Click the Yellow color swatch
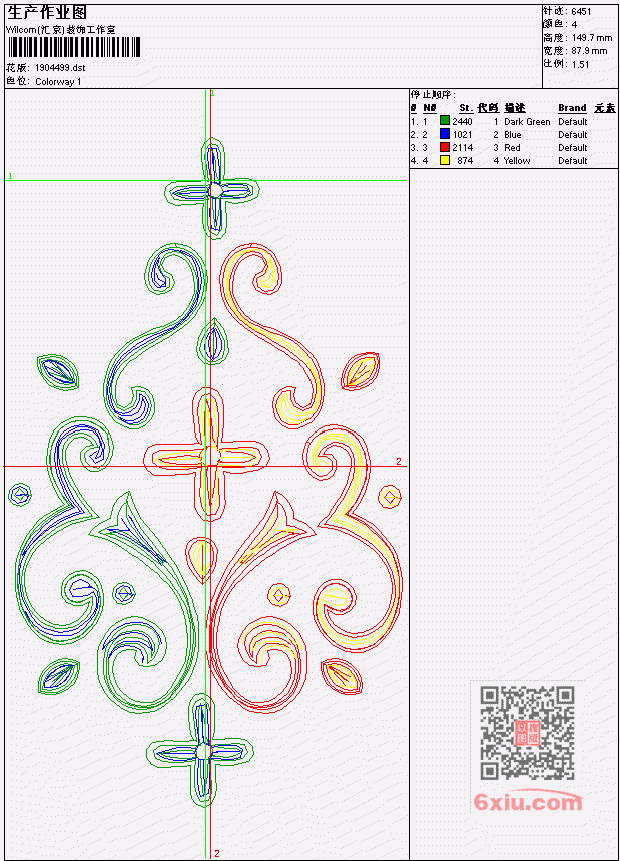This screenshot has height=861, width=620. click(x=445, y=160)
